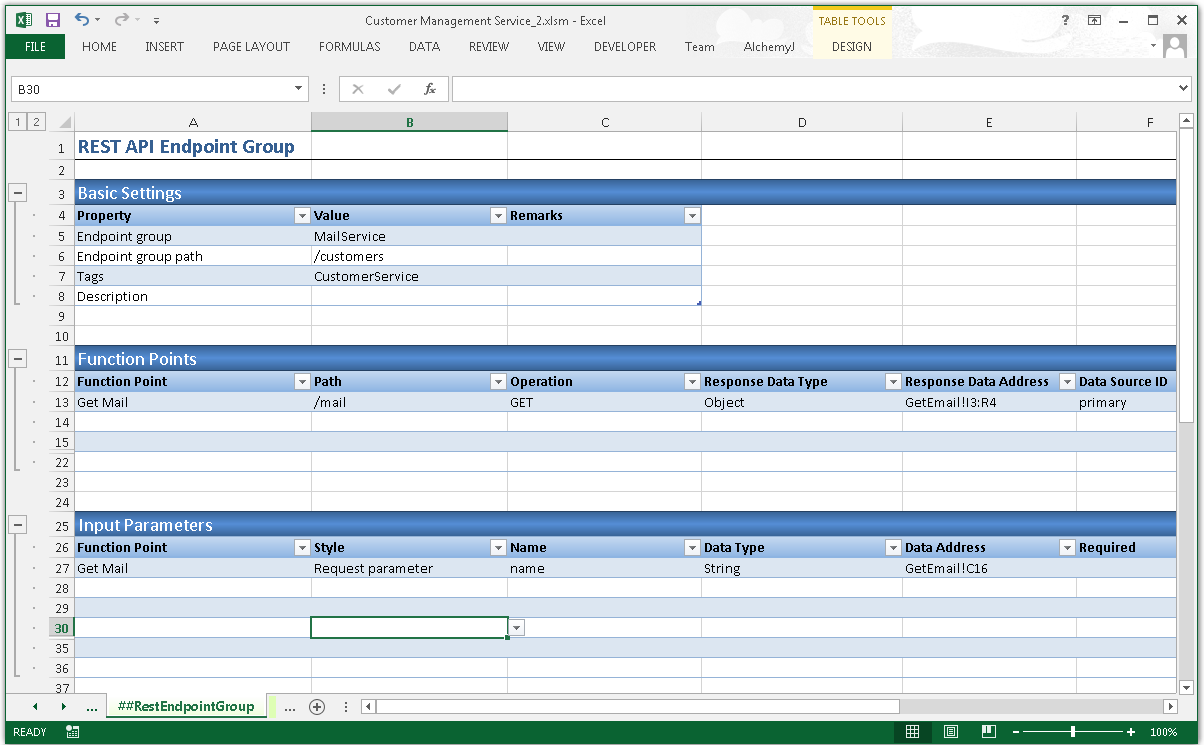1204x745 pixels.
Task: Open the Operation column filter dropdown
Action: point(691,382)
